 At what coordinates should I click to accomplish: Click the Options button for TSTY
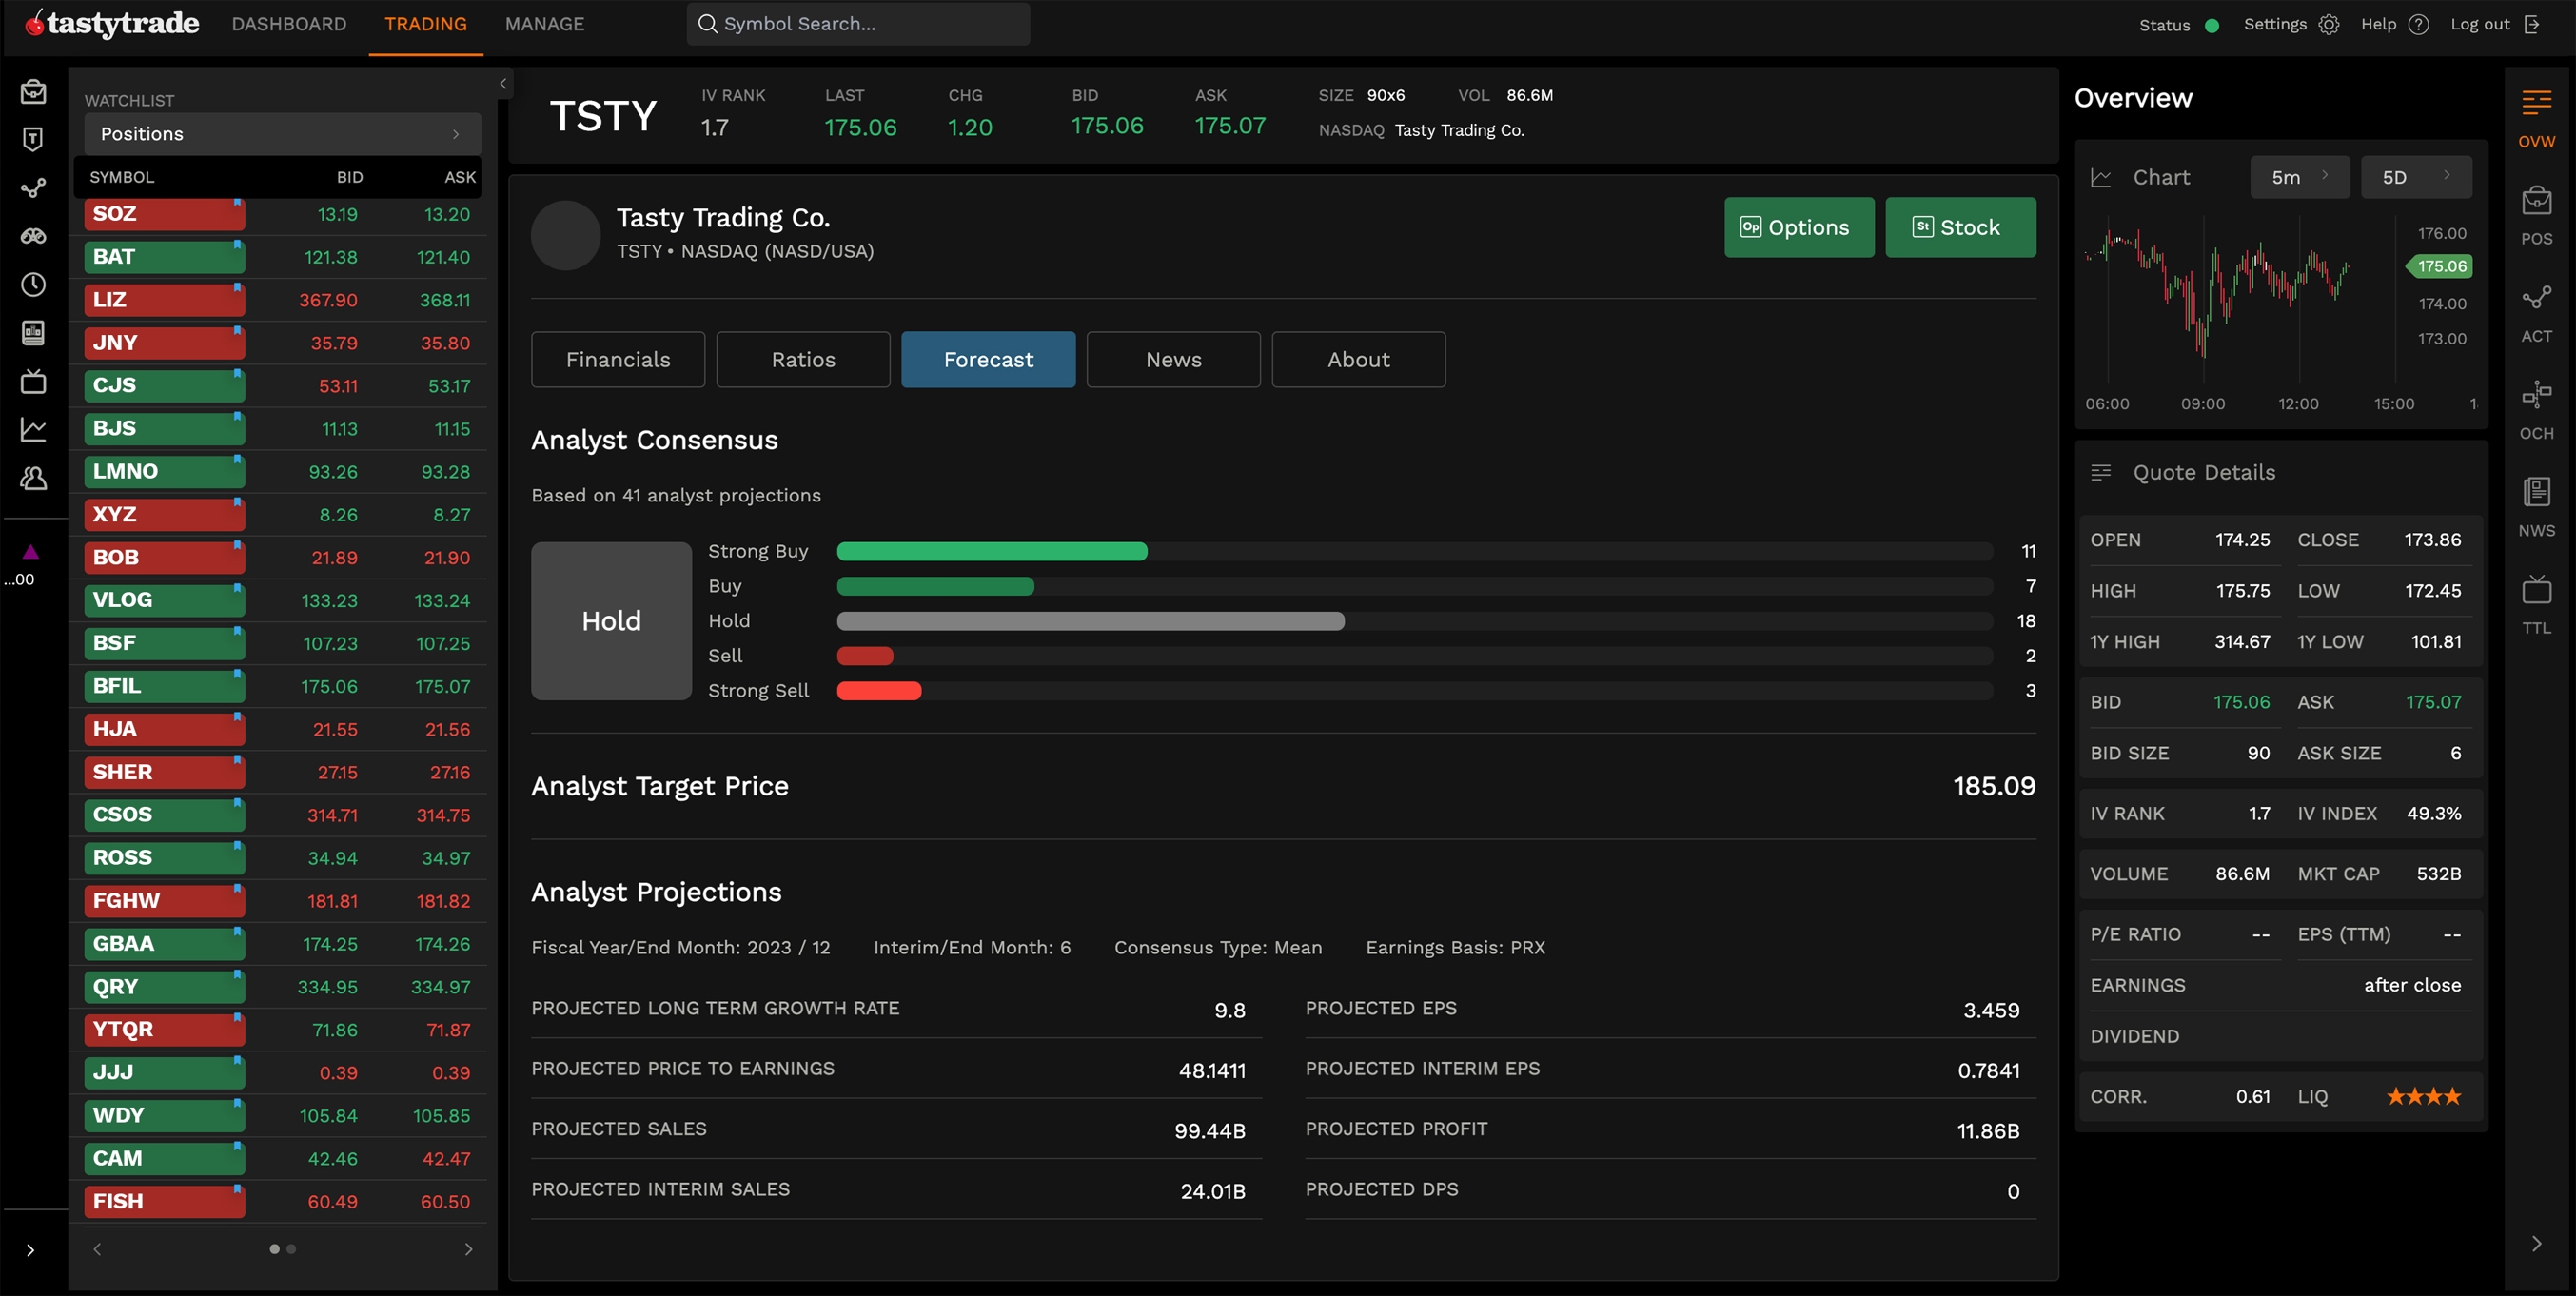(x=1798, y=228)
